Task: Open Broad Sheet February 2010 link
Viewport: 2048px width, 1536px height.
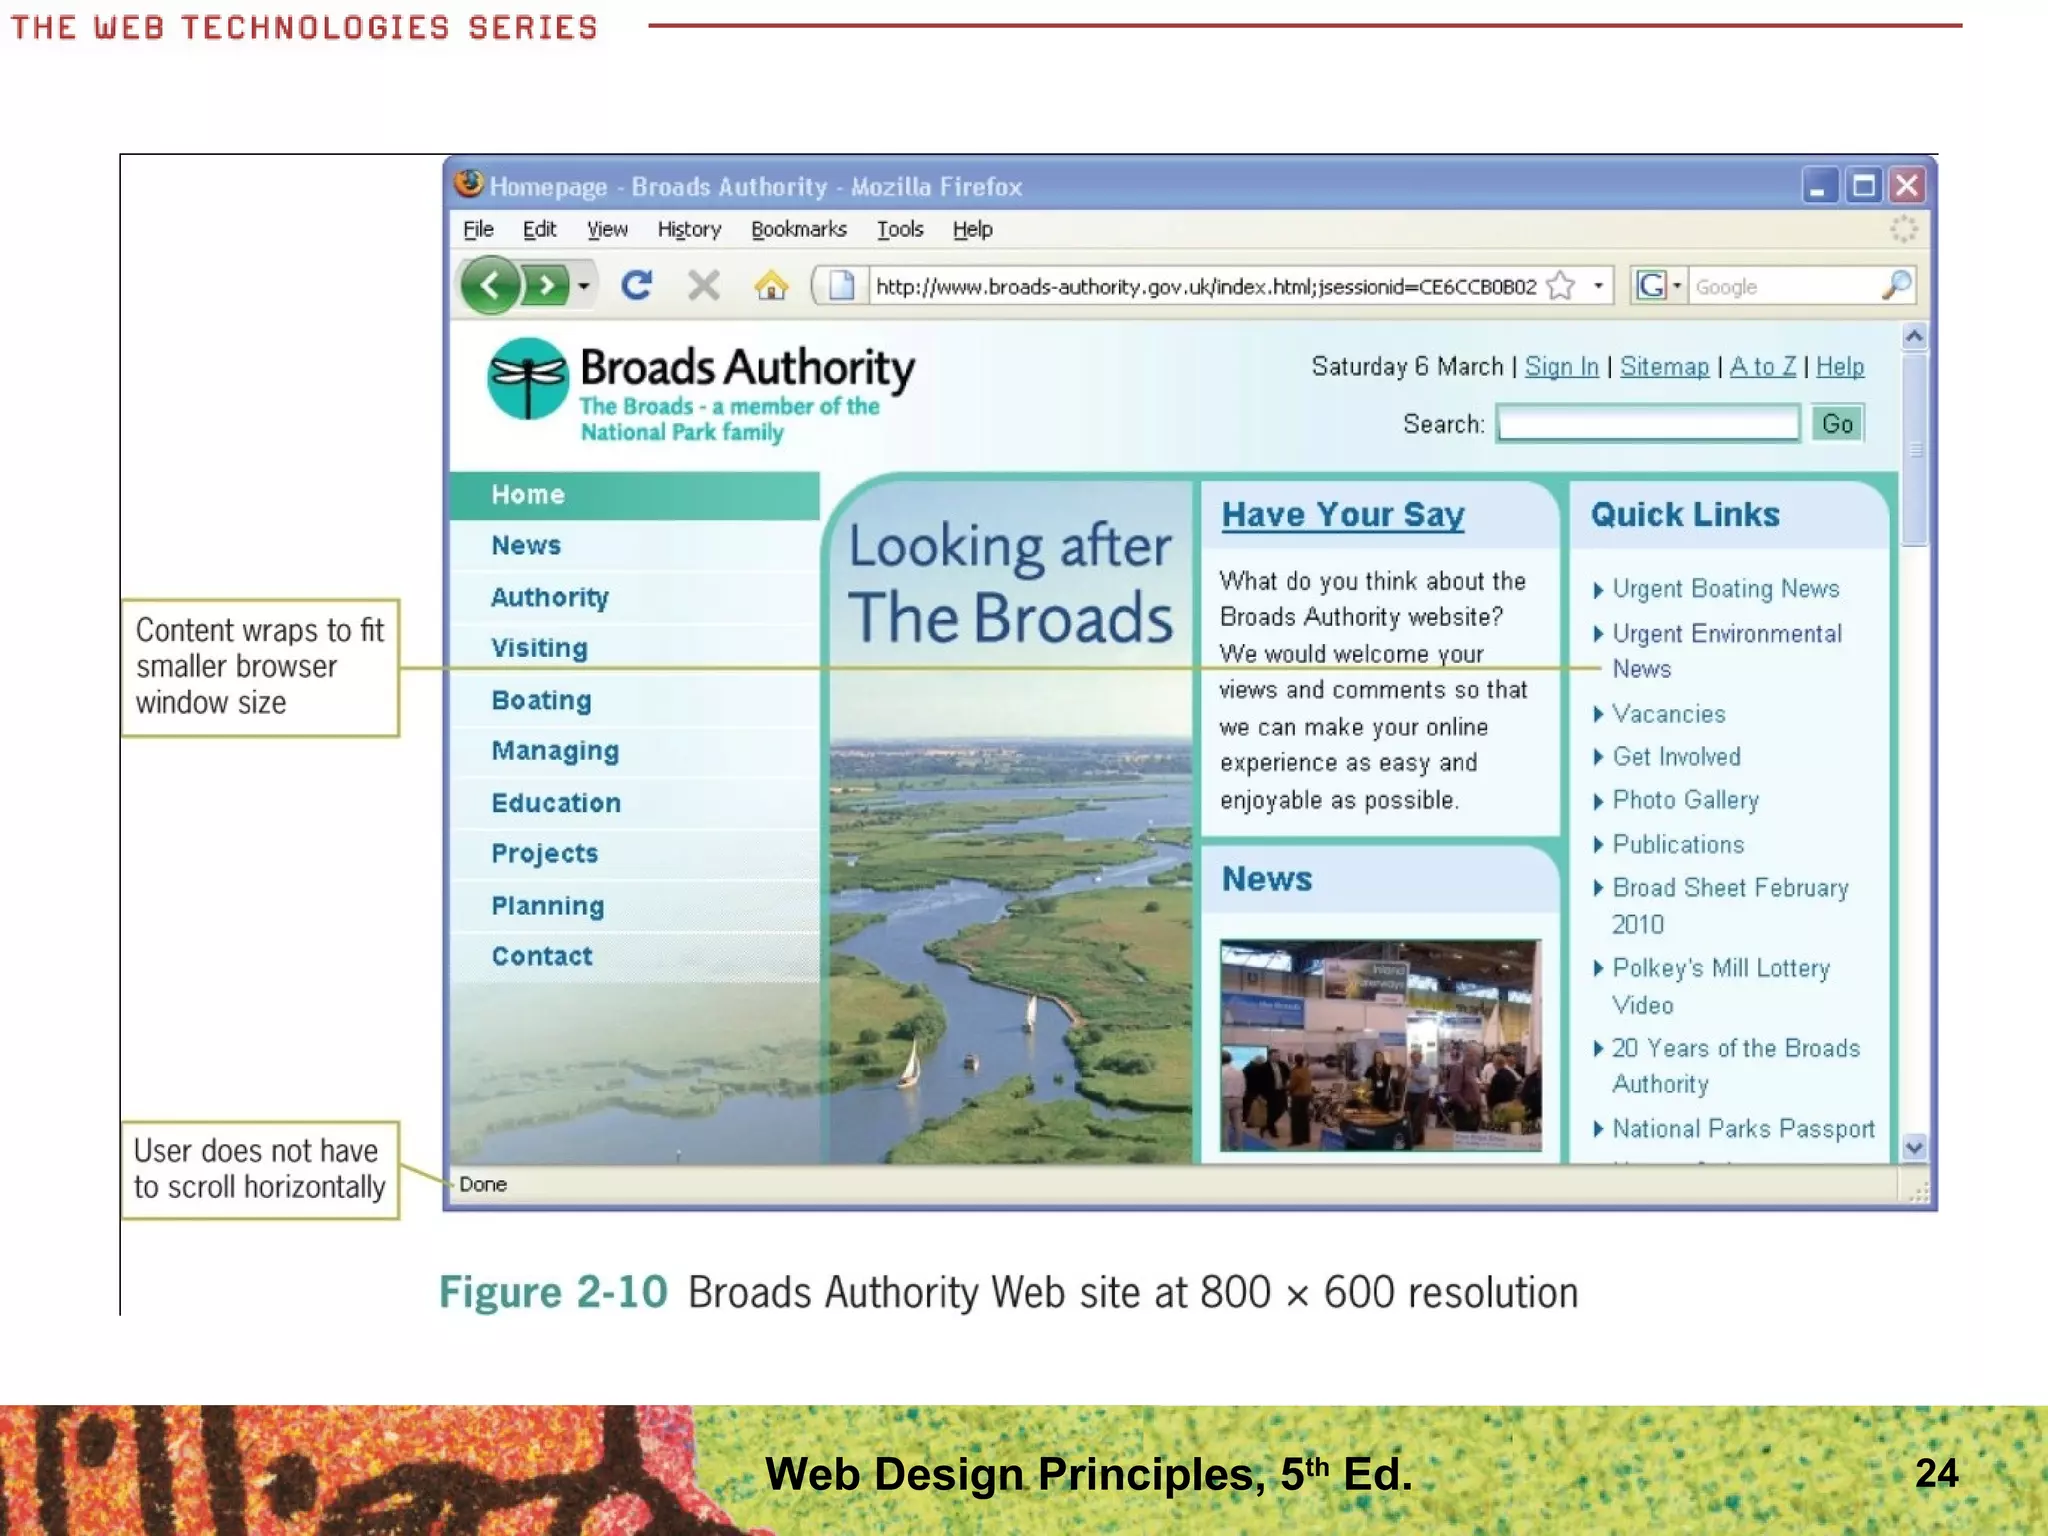Action: point(1729,906)
